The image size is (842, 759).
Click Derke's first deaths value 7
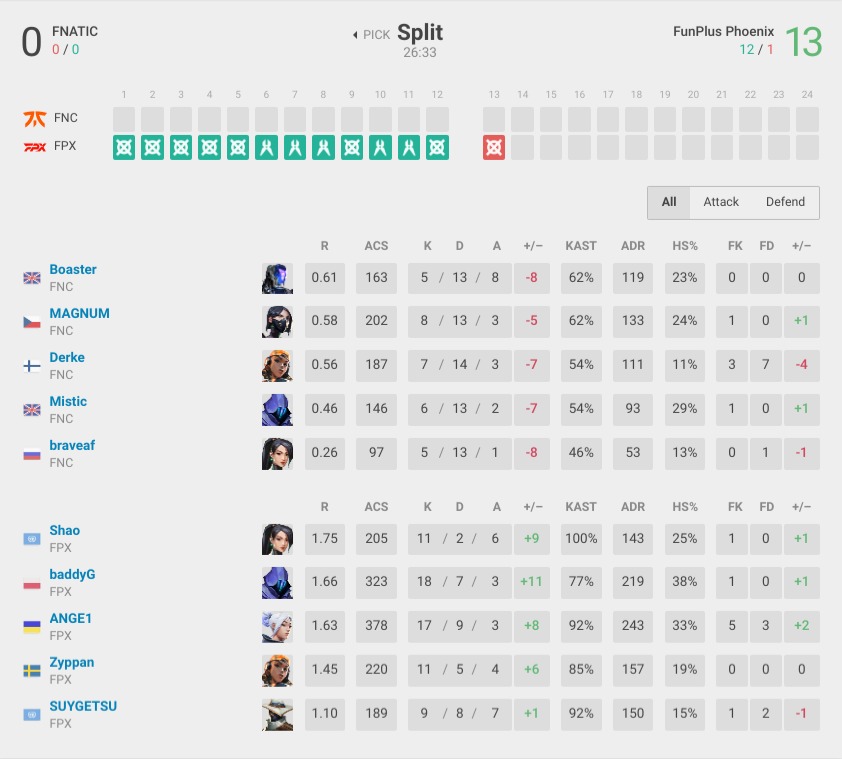pos(766,365)
